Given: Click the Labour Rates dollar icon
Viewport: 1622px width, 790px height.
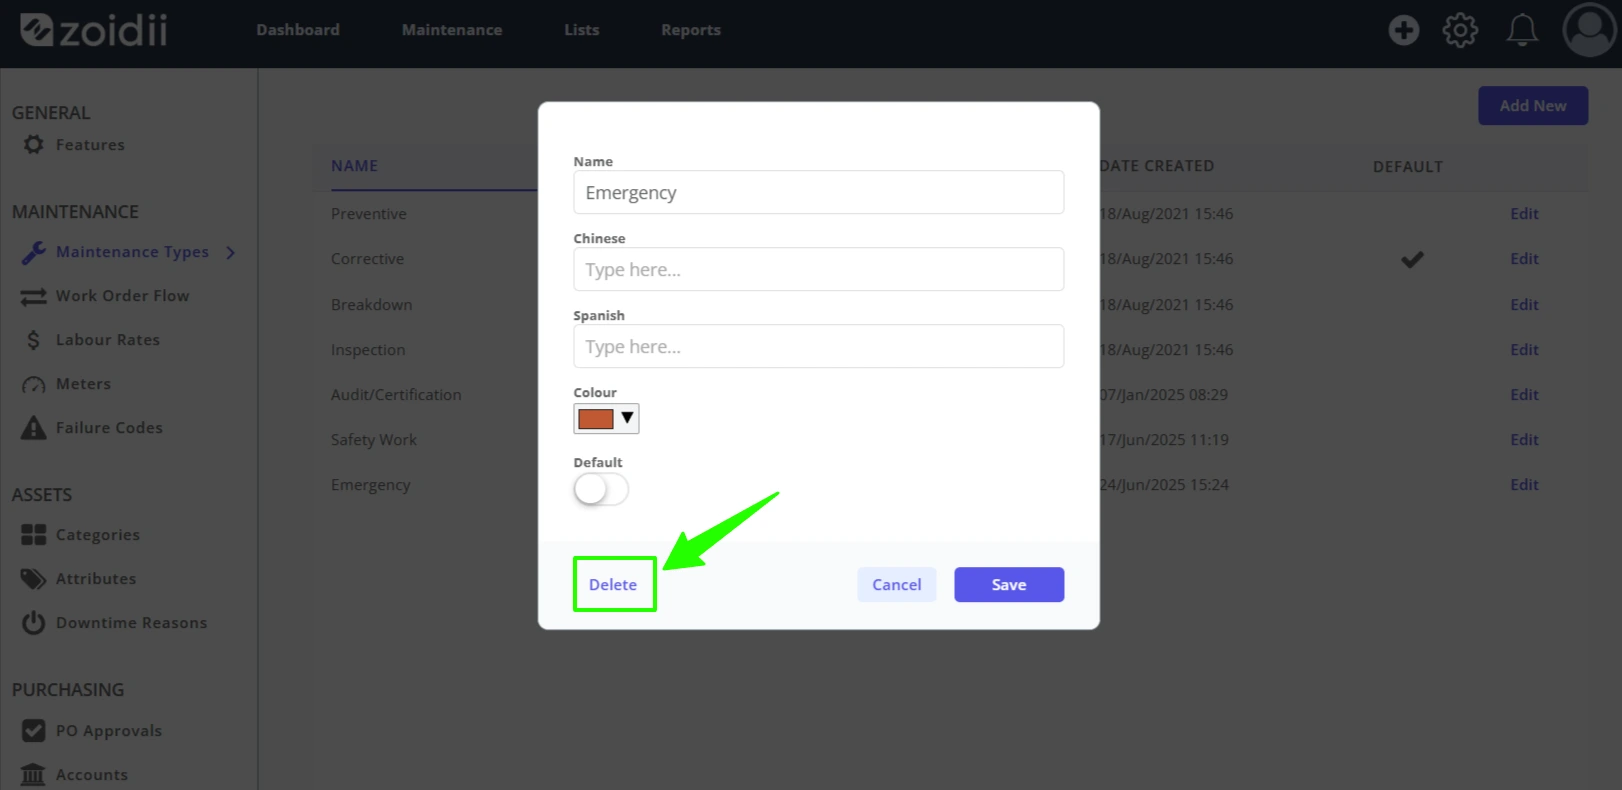Looking at the screenshot, I should pyautogui.click(x=34, y=340).
